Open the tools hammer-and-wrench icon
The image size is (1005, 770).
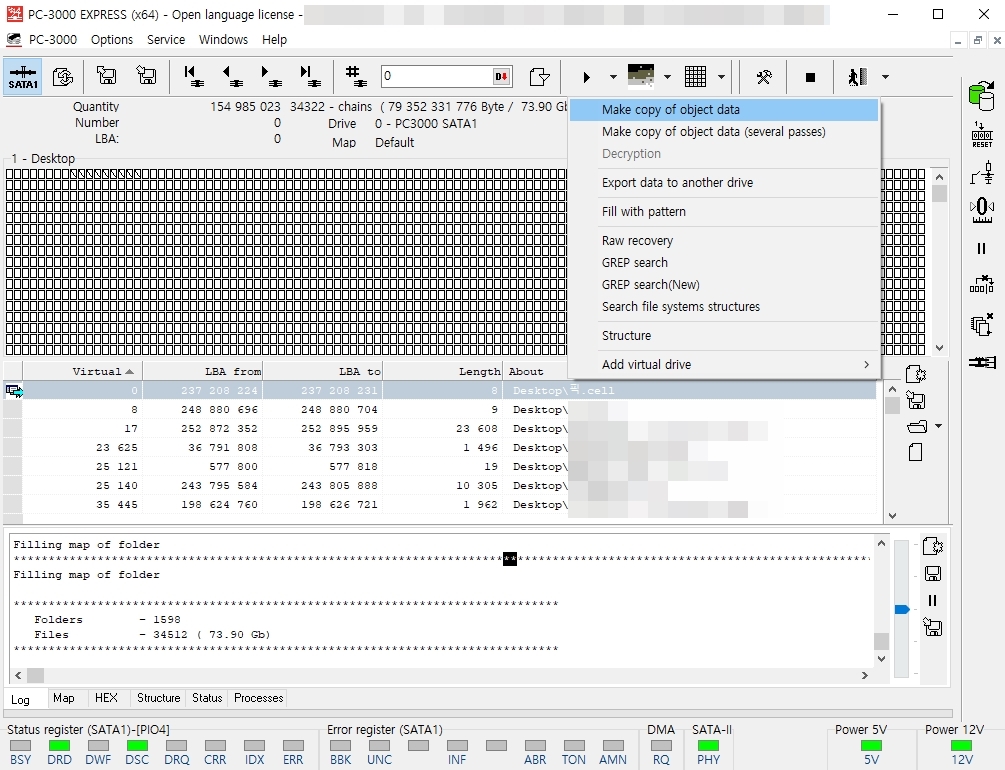point(763,78)
